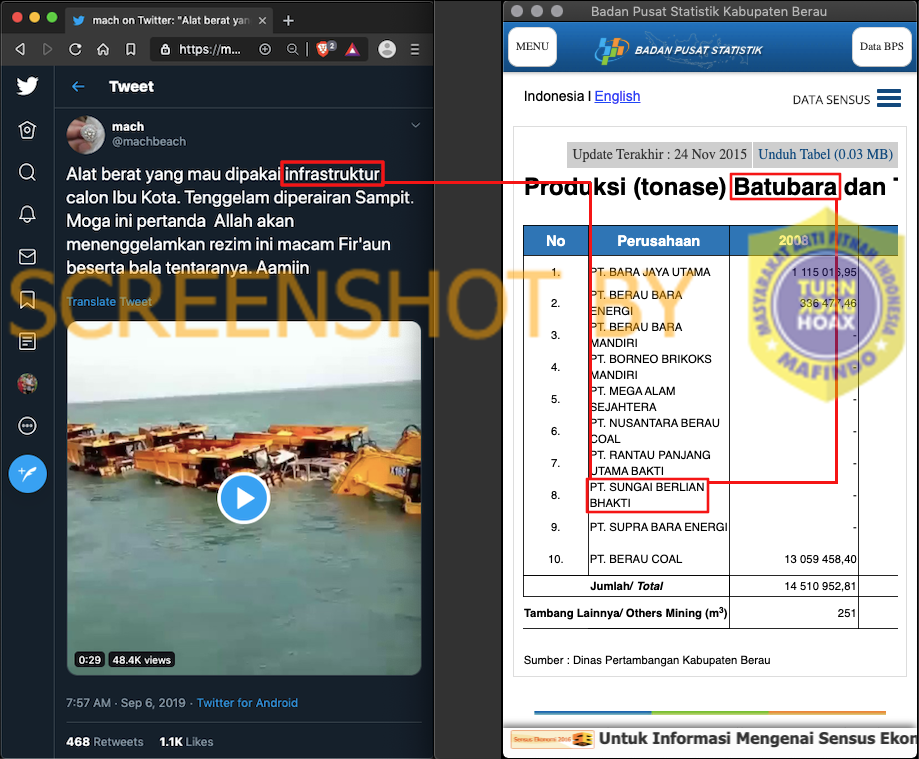Open mach's profile picture
Image resolution: width=919 pixels, height=759 pixels.
click(x=86, y=134)
